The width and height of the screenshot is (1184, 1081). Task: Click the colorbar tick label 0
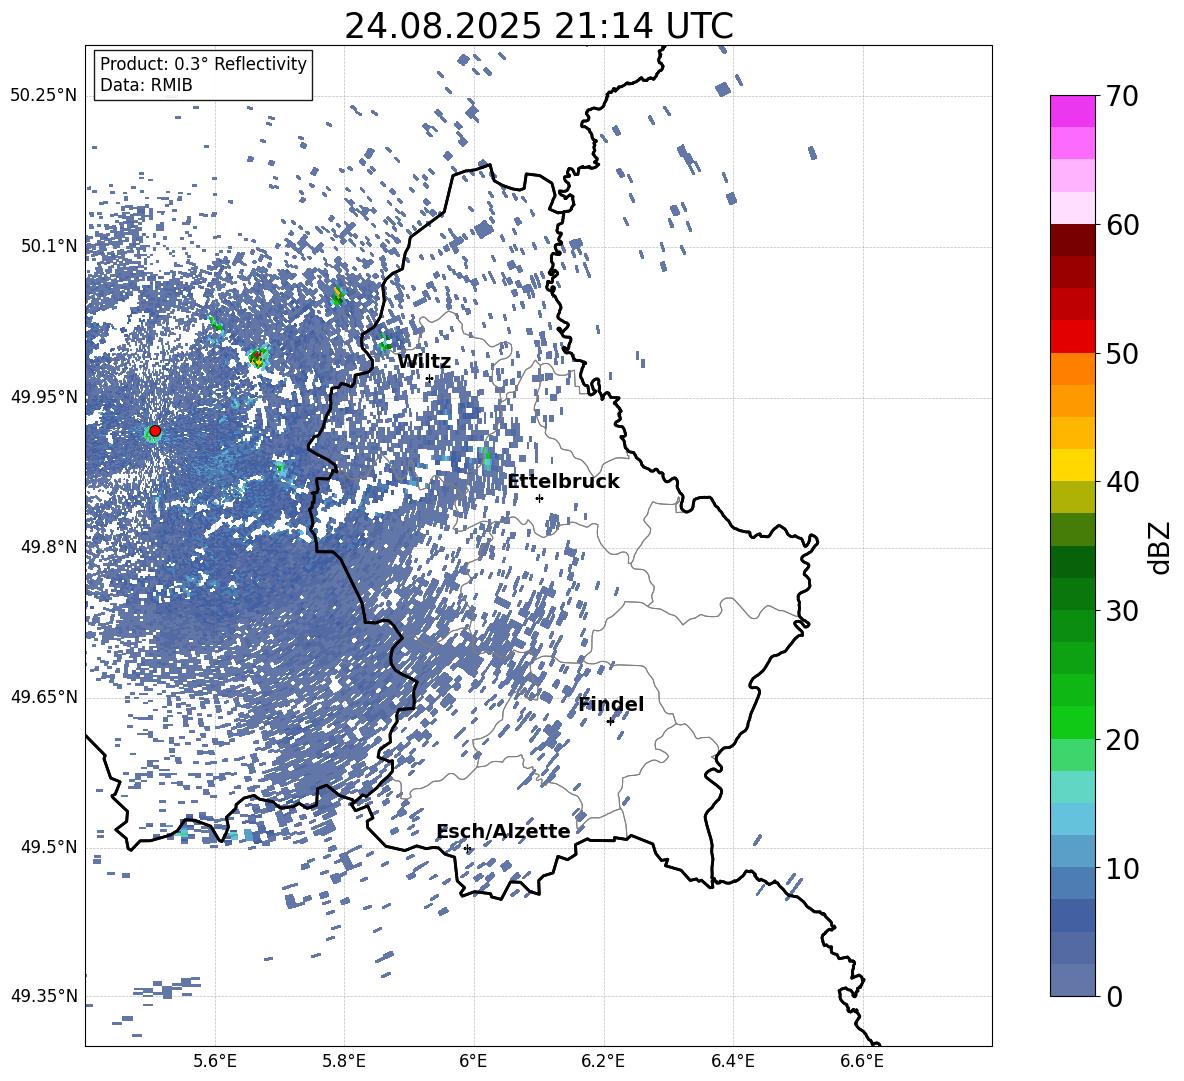[x=1114, y=997]
